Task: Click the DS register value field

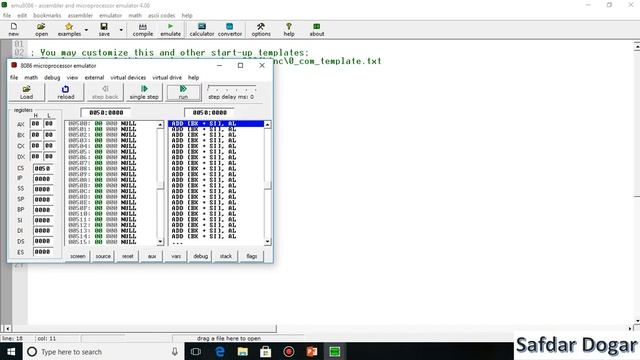Action: [42, 241]
